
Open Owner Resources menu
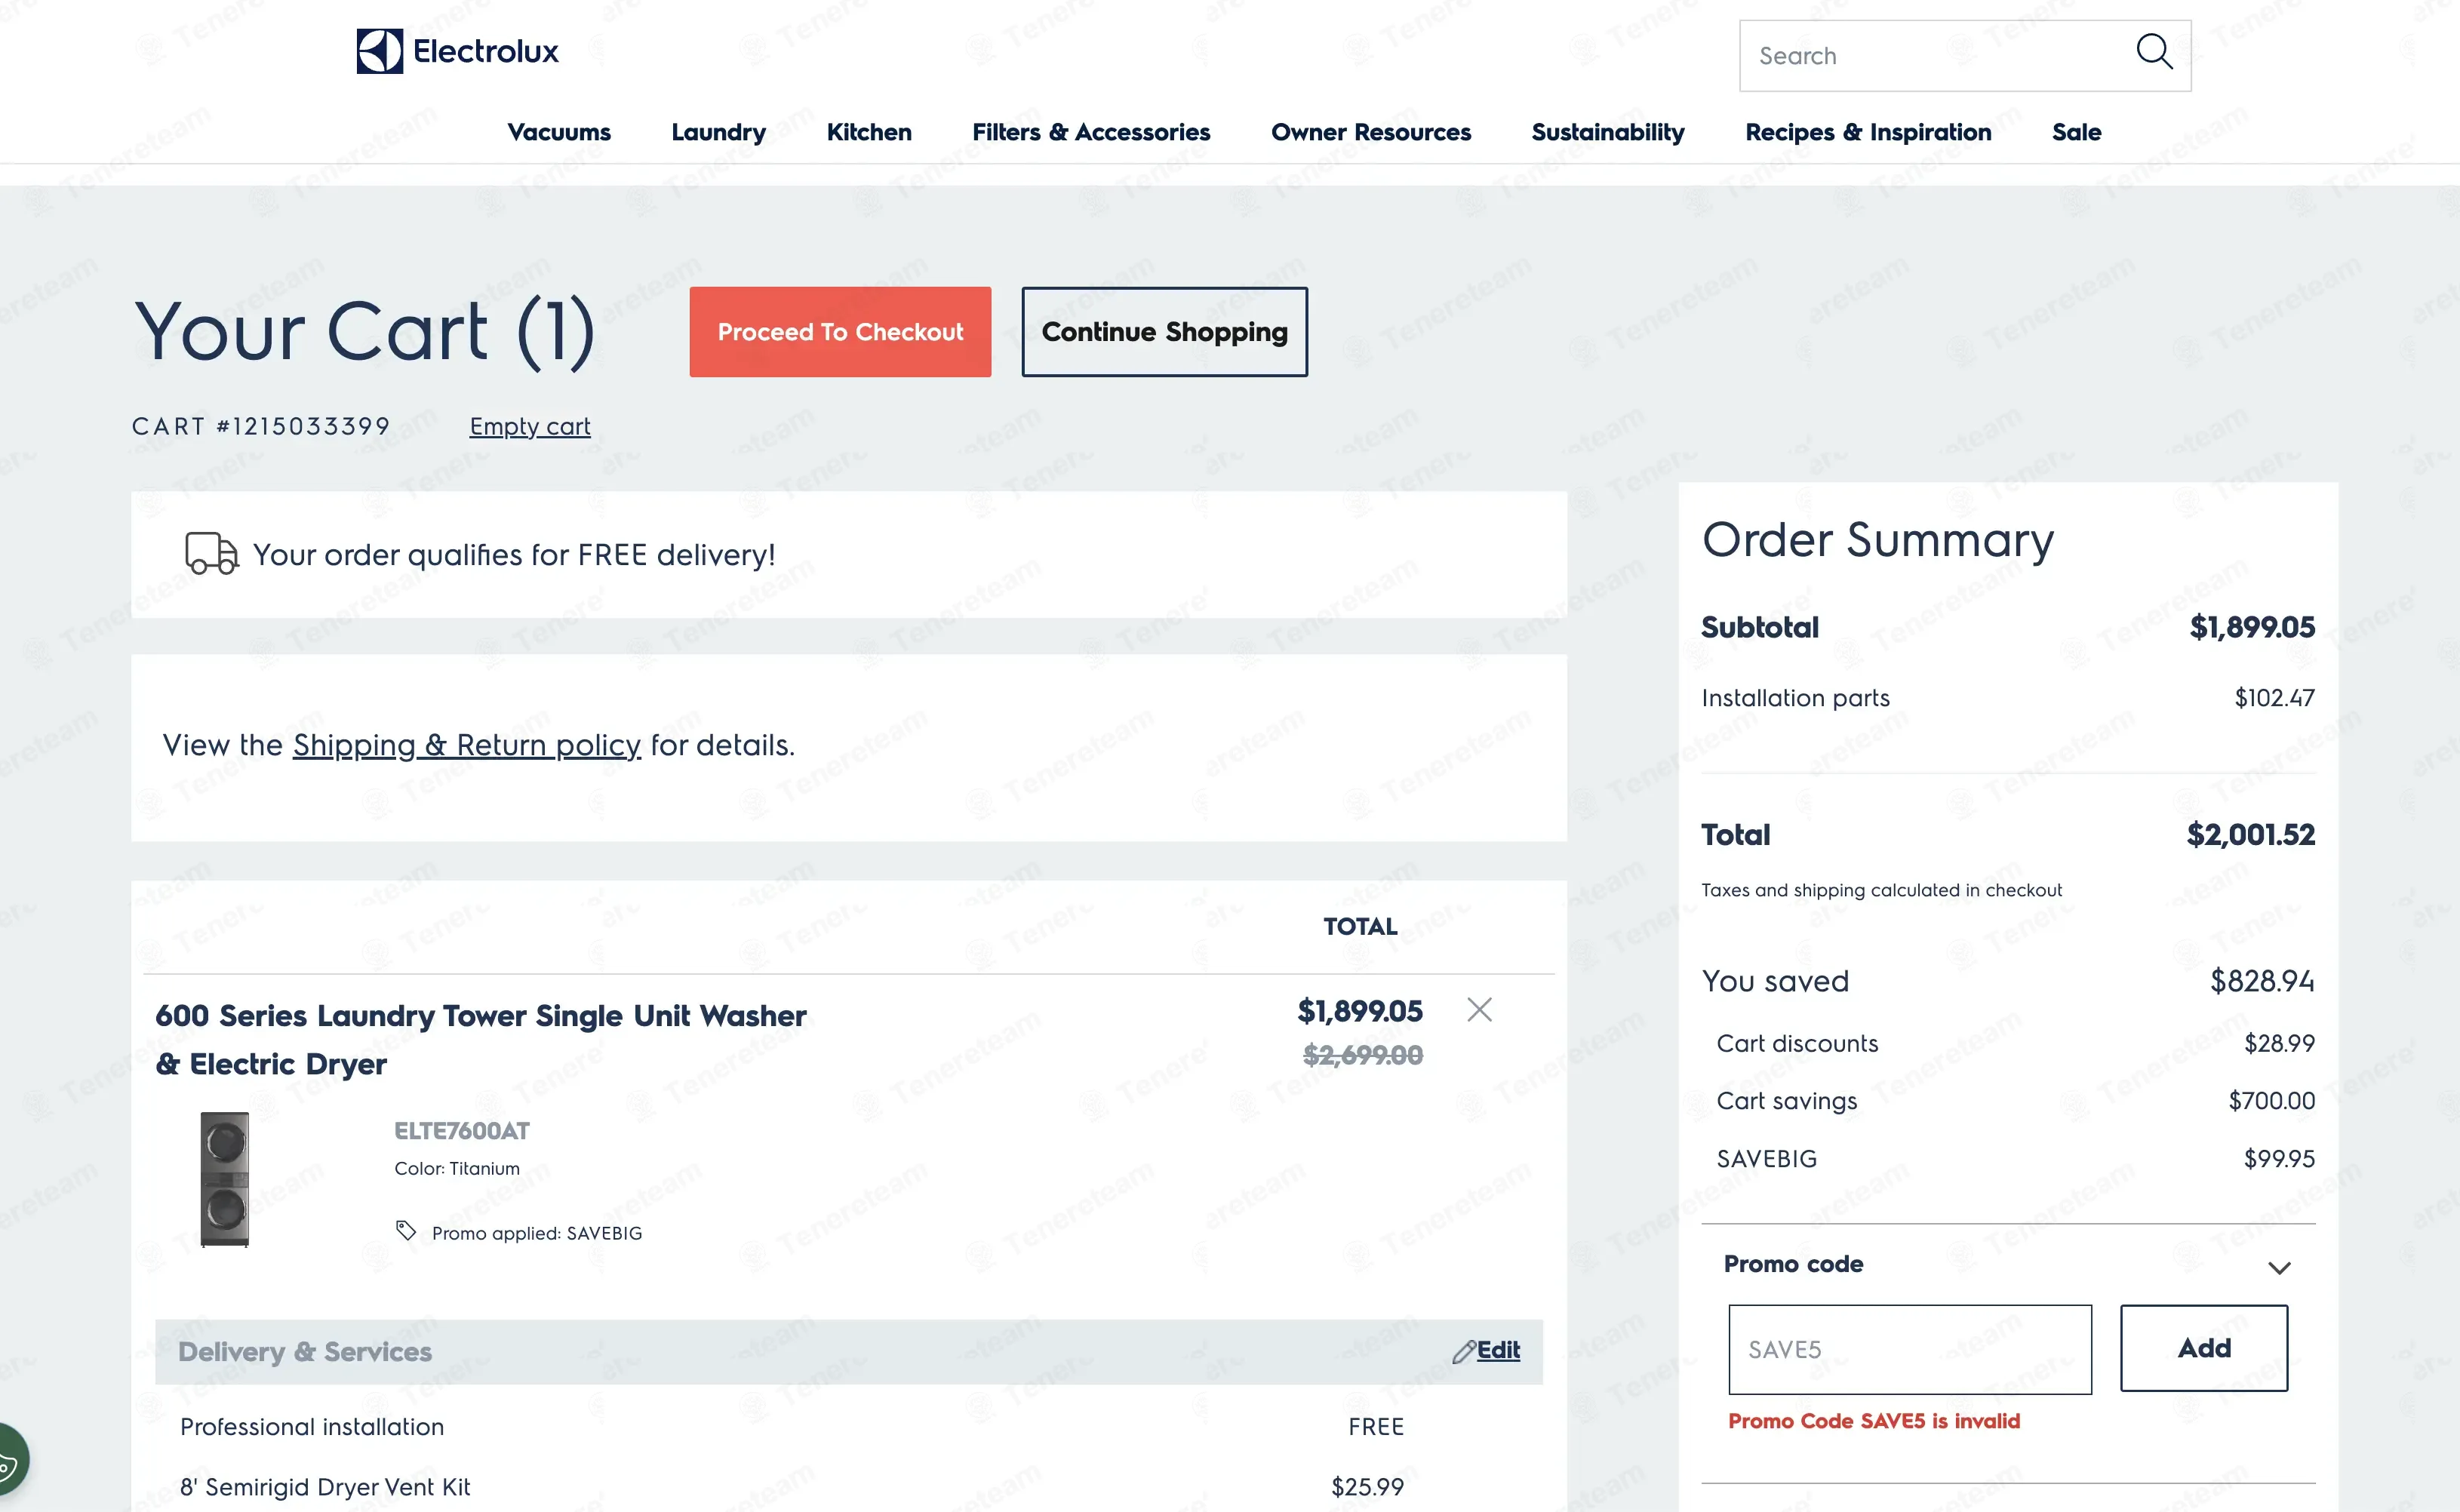[x=1371, y=132]
